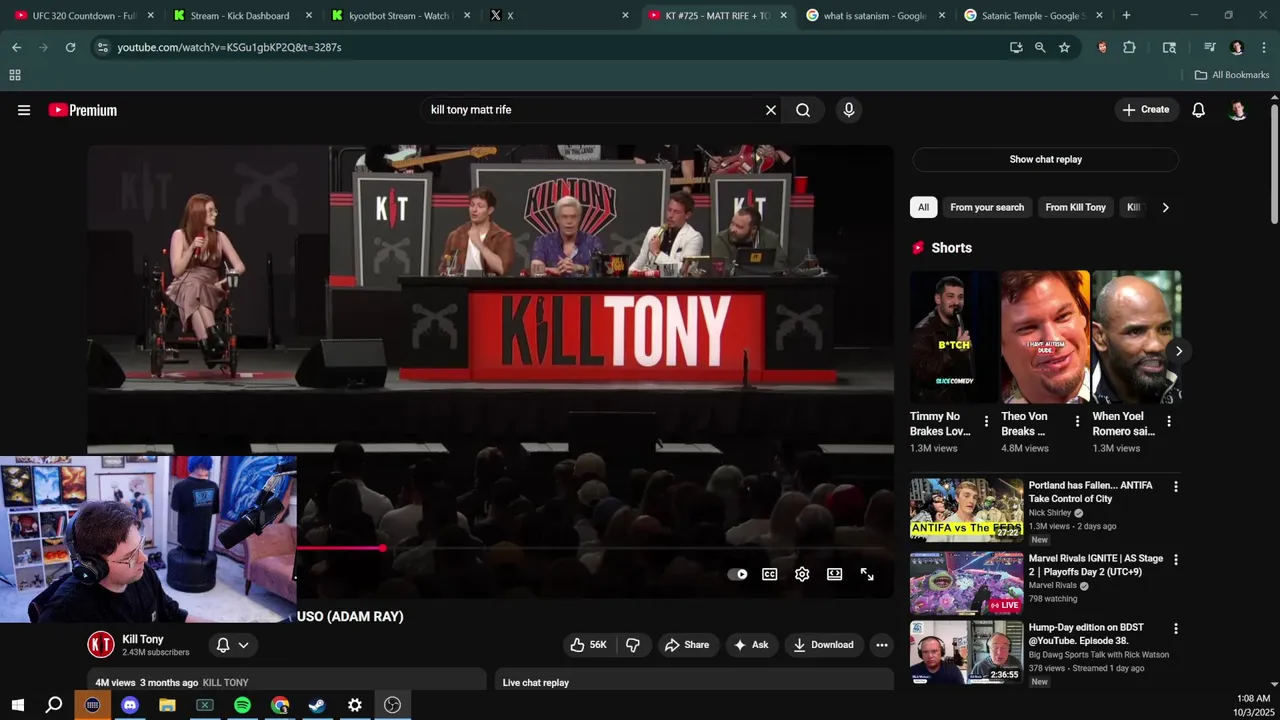The image size is (1280, 720).
Task: Open browser extensions puzzle icon
Action: click(1129, 47)
